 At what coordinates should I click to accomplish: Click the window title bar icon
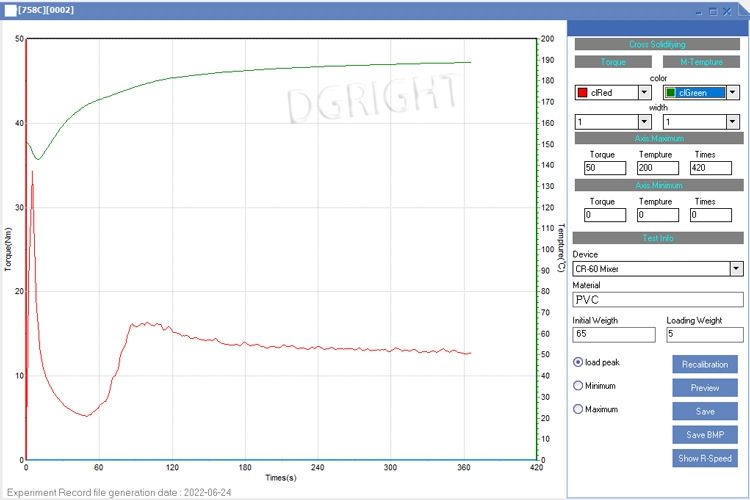(x=10, y=11)
